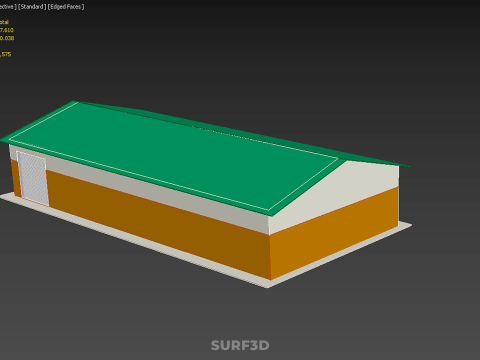Click the yellow 575 statistics value

pyautogui.click(x=6, y=54)
